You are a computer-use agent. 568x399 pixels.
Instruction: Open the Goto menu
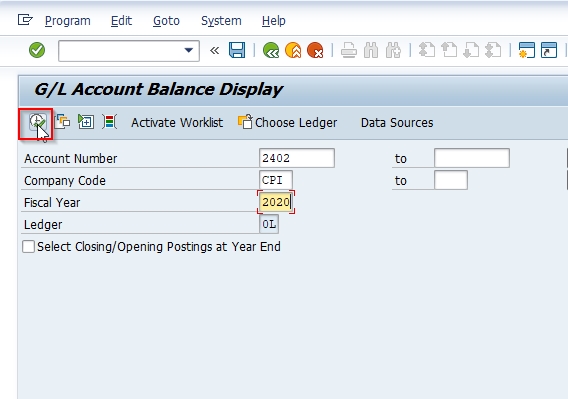click(x=166, y=21)
